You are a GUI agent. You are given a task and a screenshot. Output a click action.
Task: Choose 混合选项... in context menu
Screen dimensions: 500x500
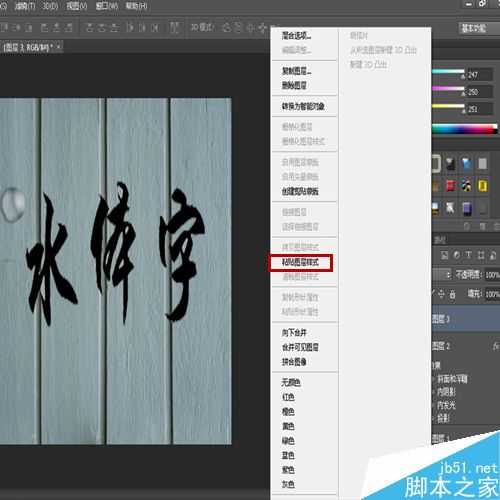(x=296, y=35)
